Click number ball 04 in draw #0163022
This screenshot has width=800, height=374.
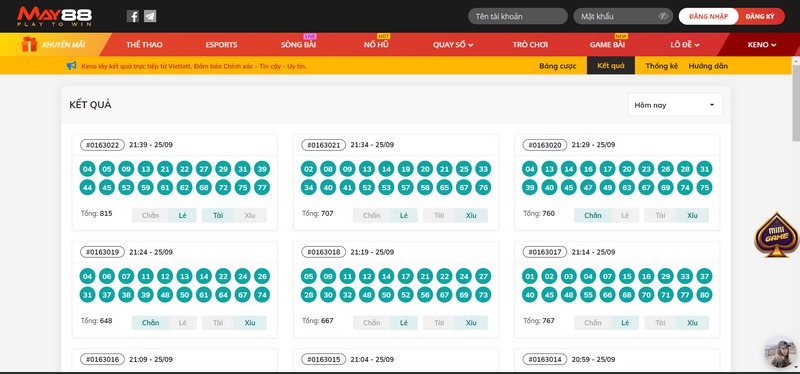(x=87, y=169)
